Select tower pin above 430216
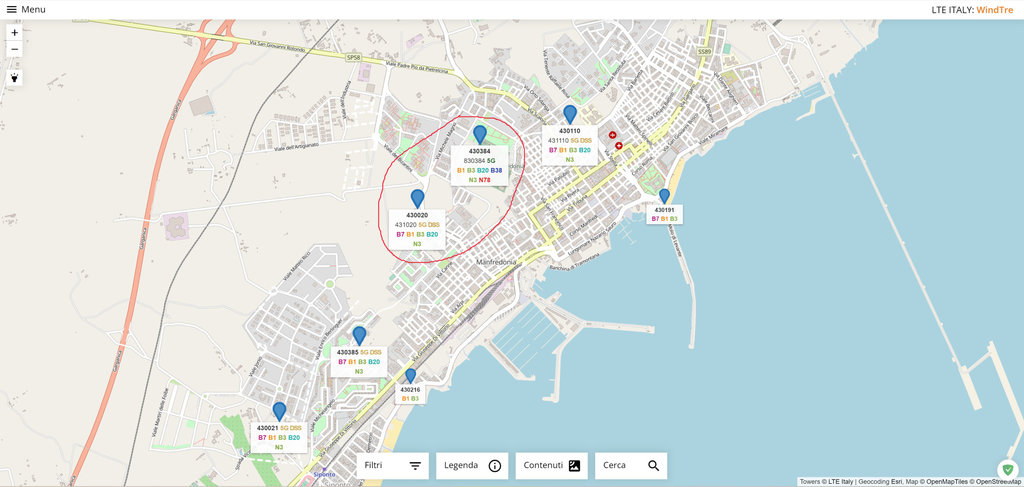The width and height of the screenshot is (1024, 487). point(410,376)
